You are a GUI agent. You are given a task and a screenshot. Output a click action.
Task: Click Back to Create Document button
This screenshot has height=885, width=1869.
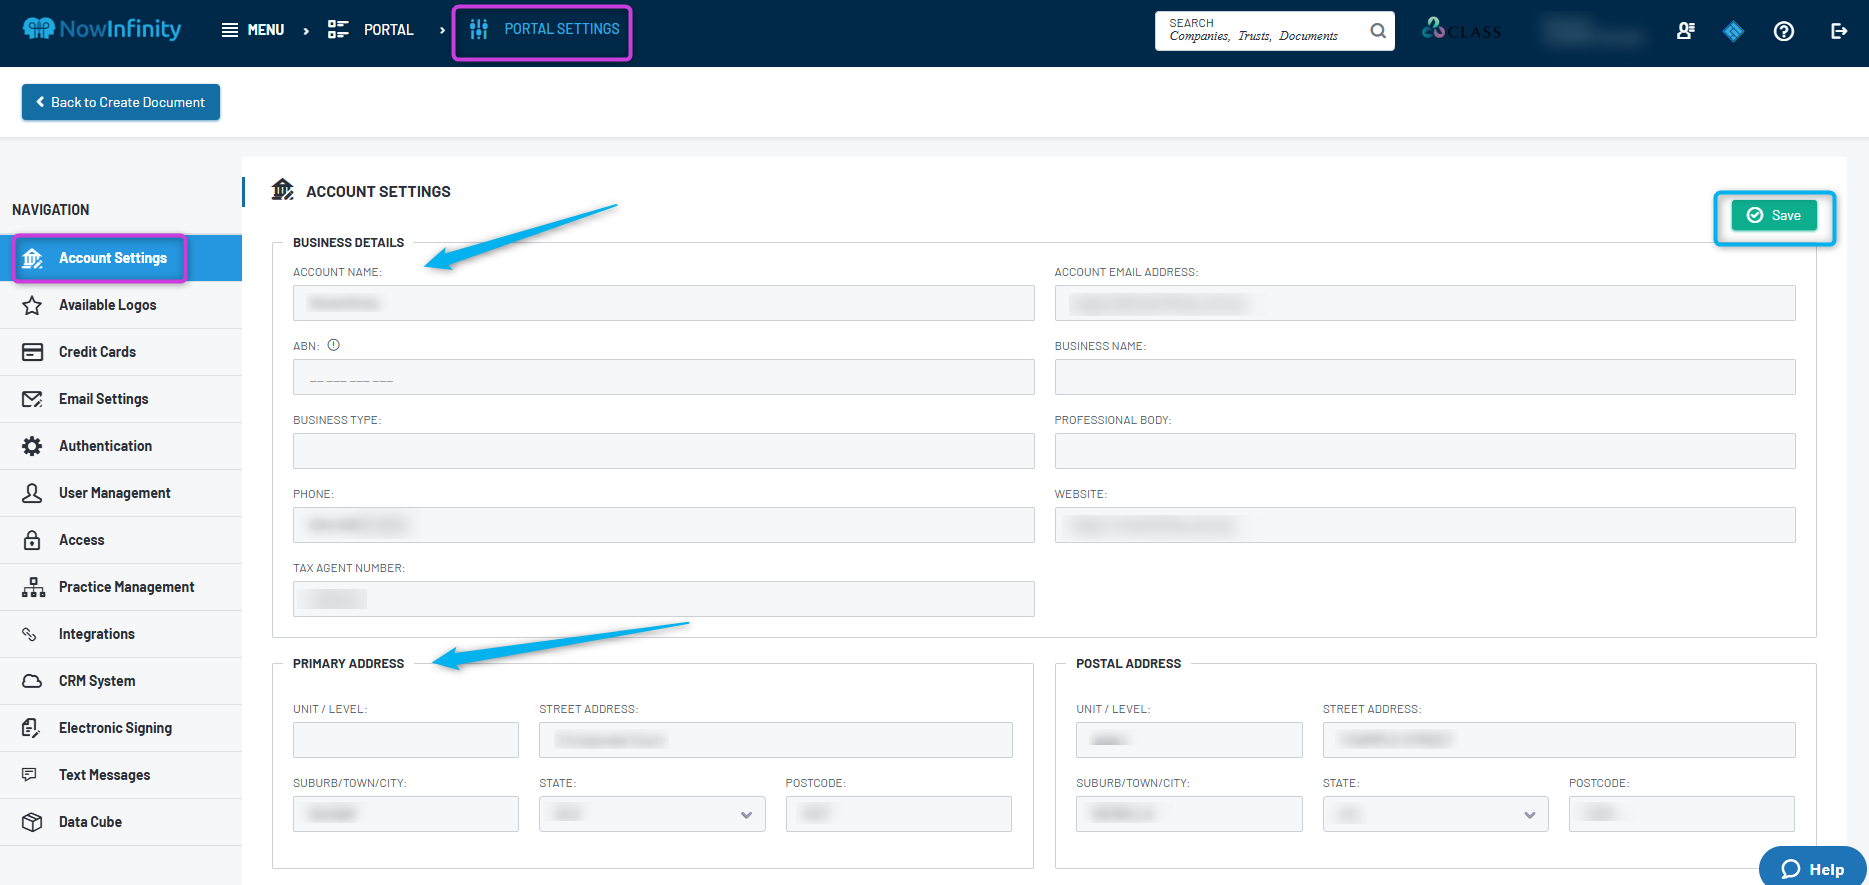click(121, 102)
